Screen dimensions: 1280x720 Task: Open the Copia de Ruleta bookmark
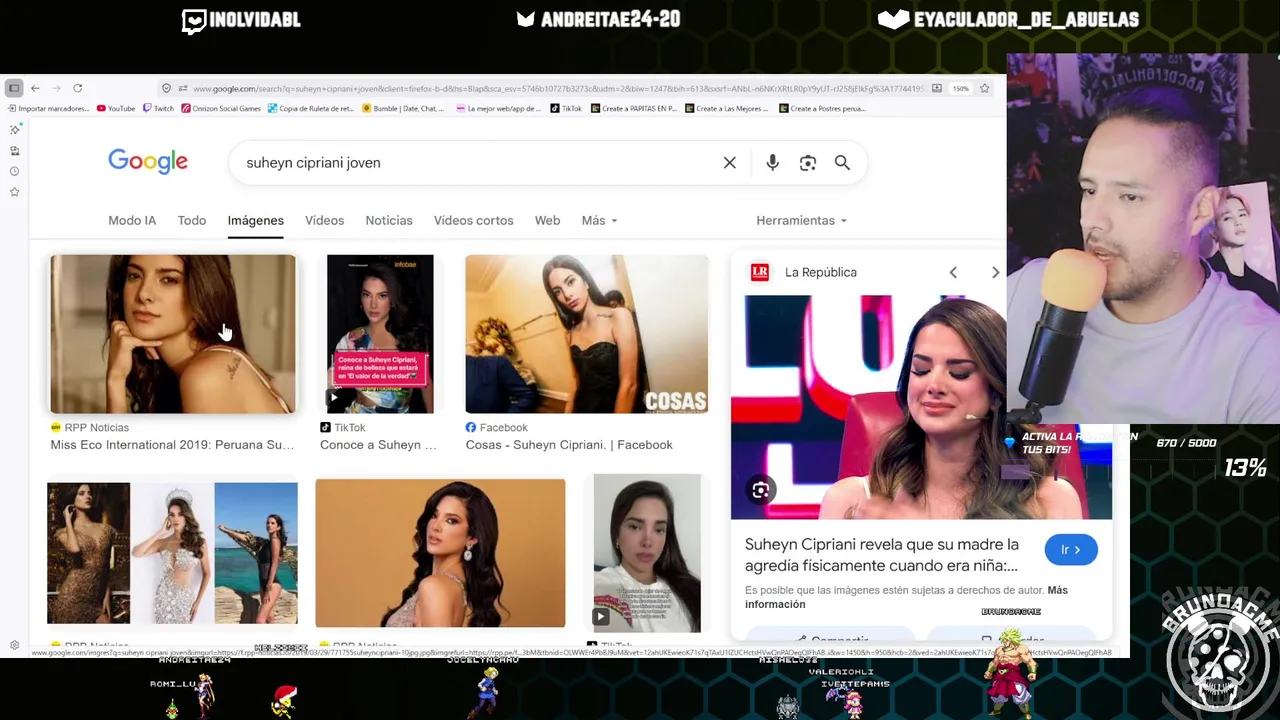point(311,108)
